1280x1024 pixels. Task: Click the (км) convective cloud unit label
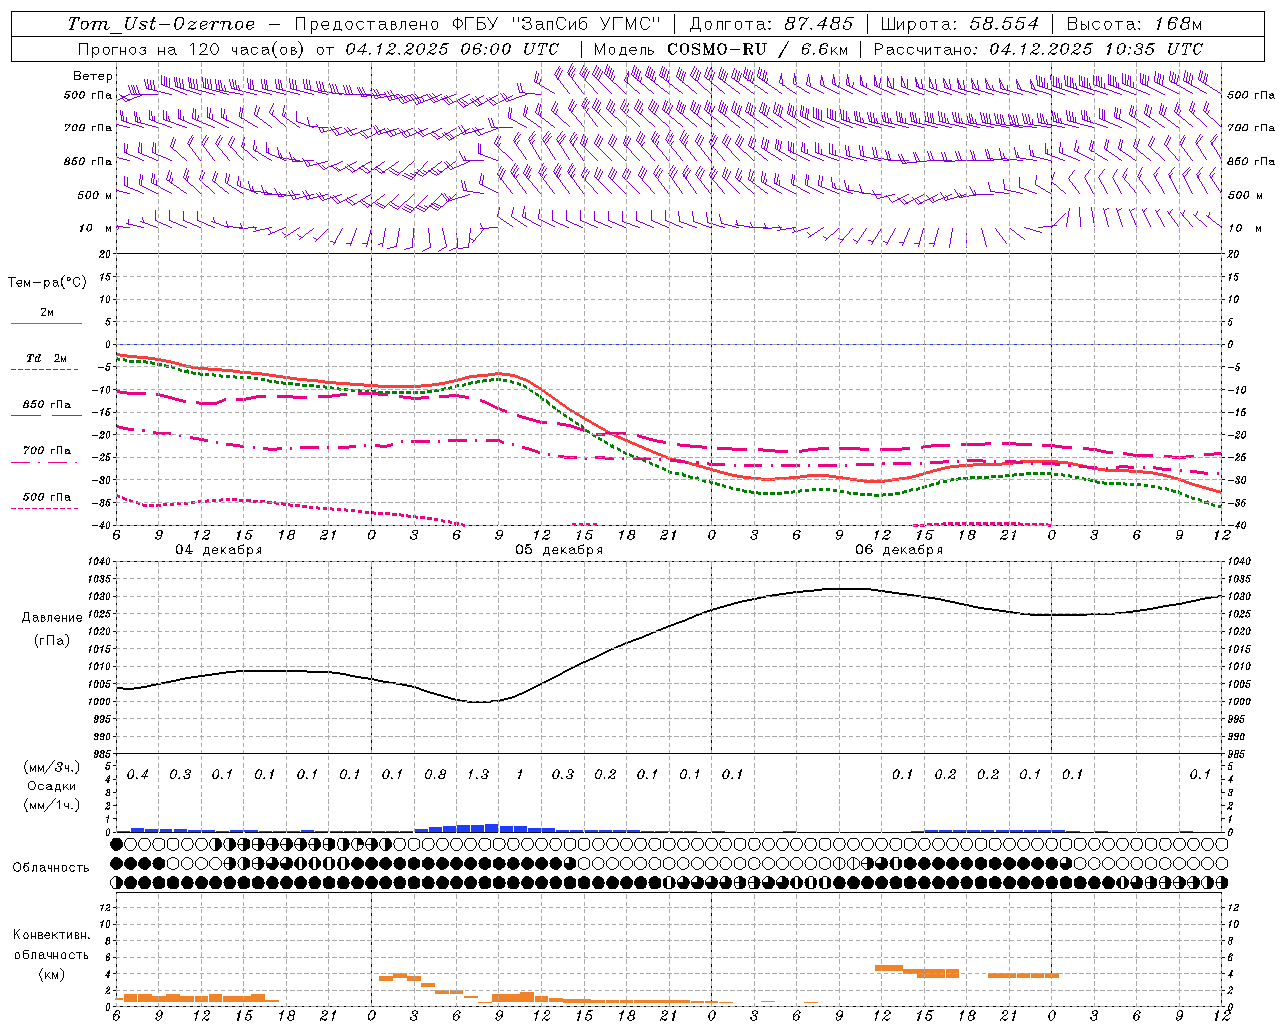click(x=51, y=974)
